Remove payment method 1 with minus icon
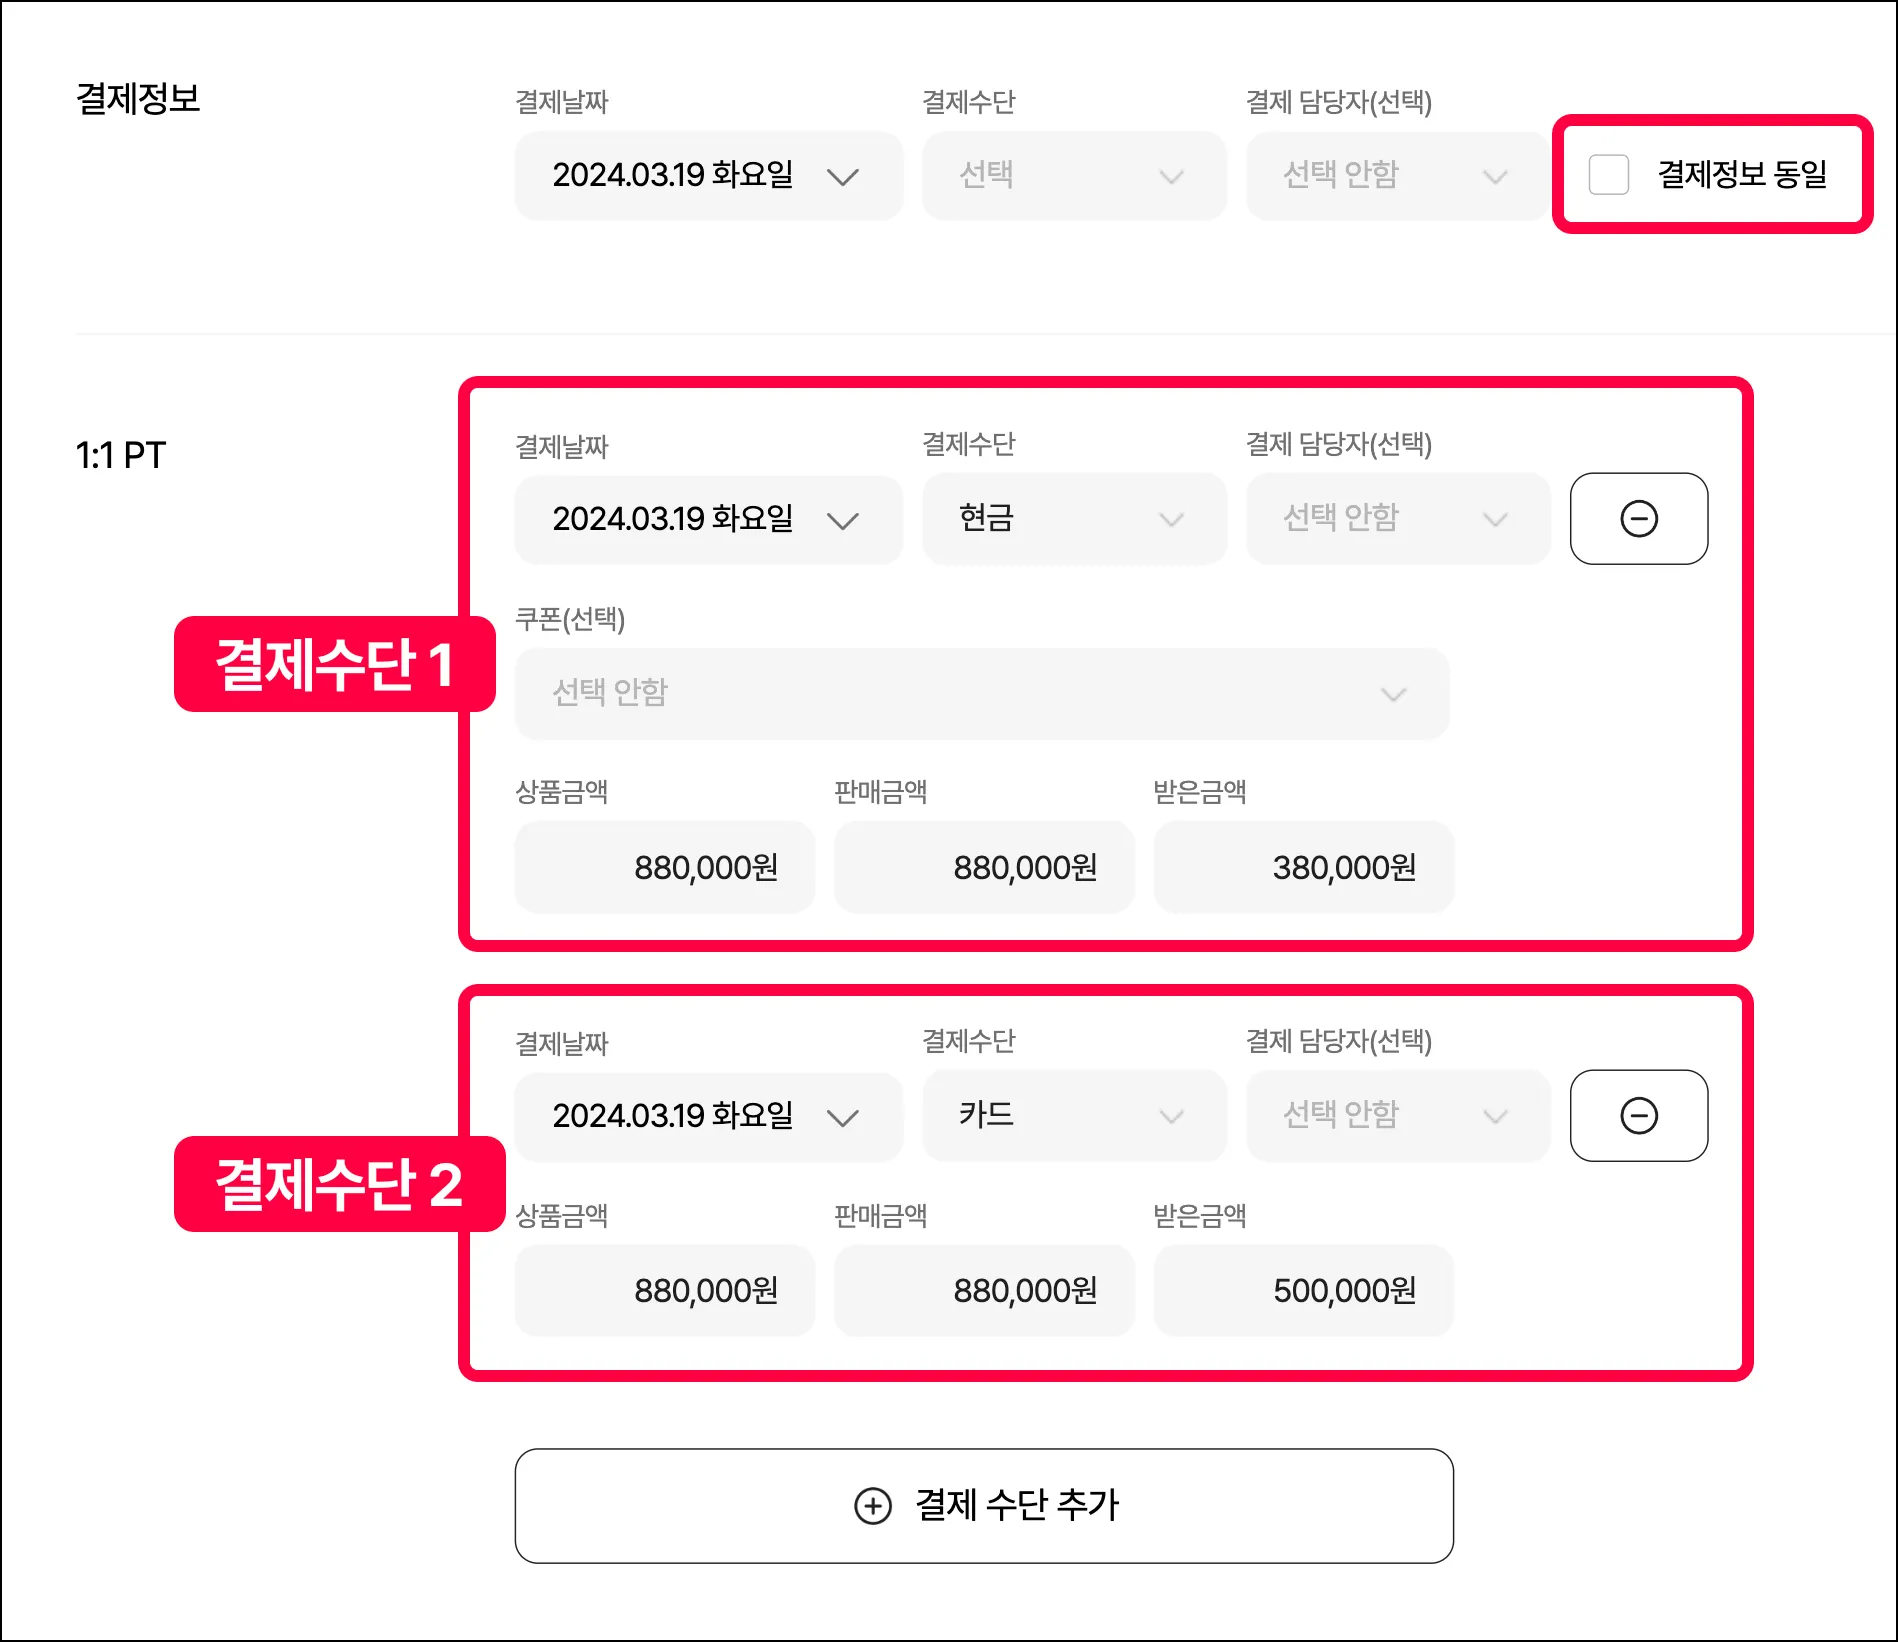The height and width of the screenshot is (1642, 1898). pos(1638,519)
